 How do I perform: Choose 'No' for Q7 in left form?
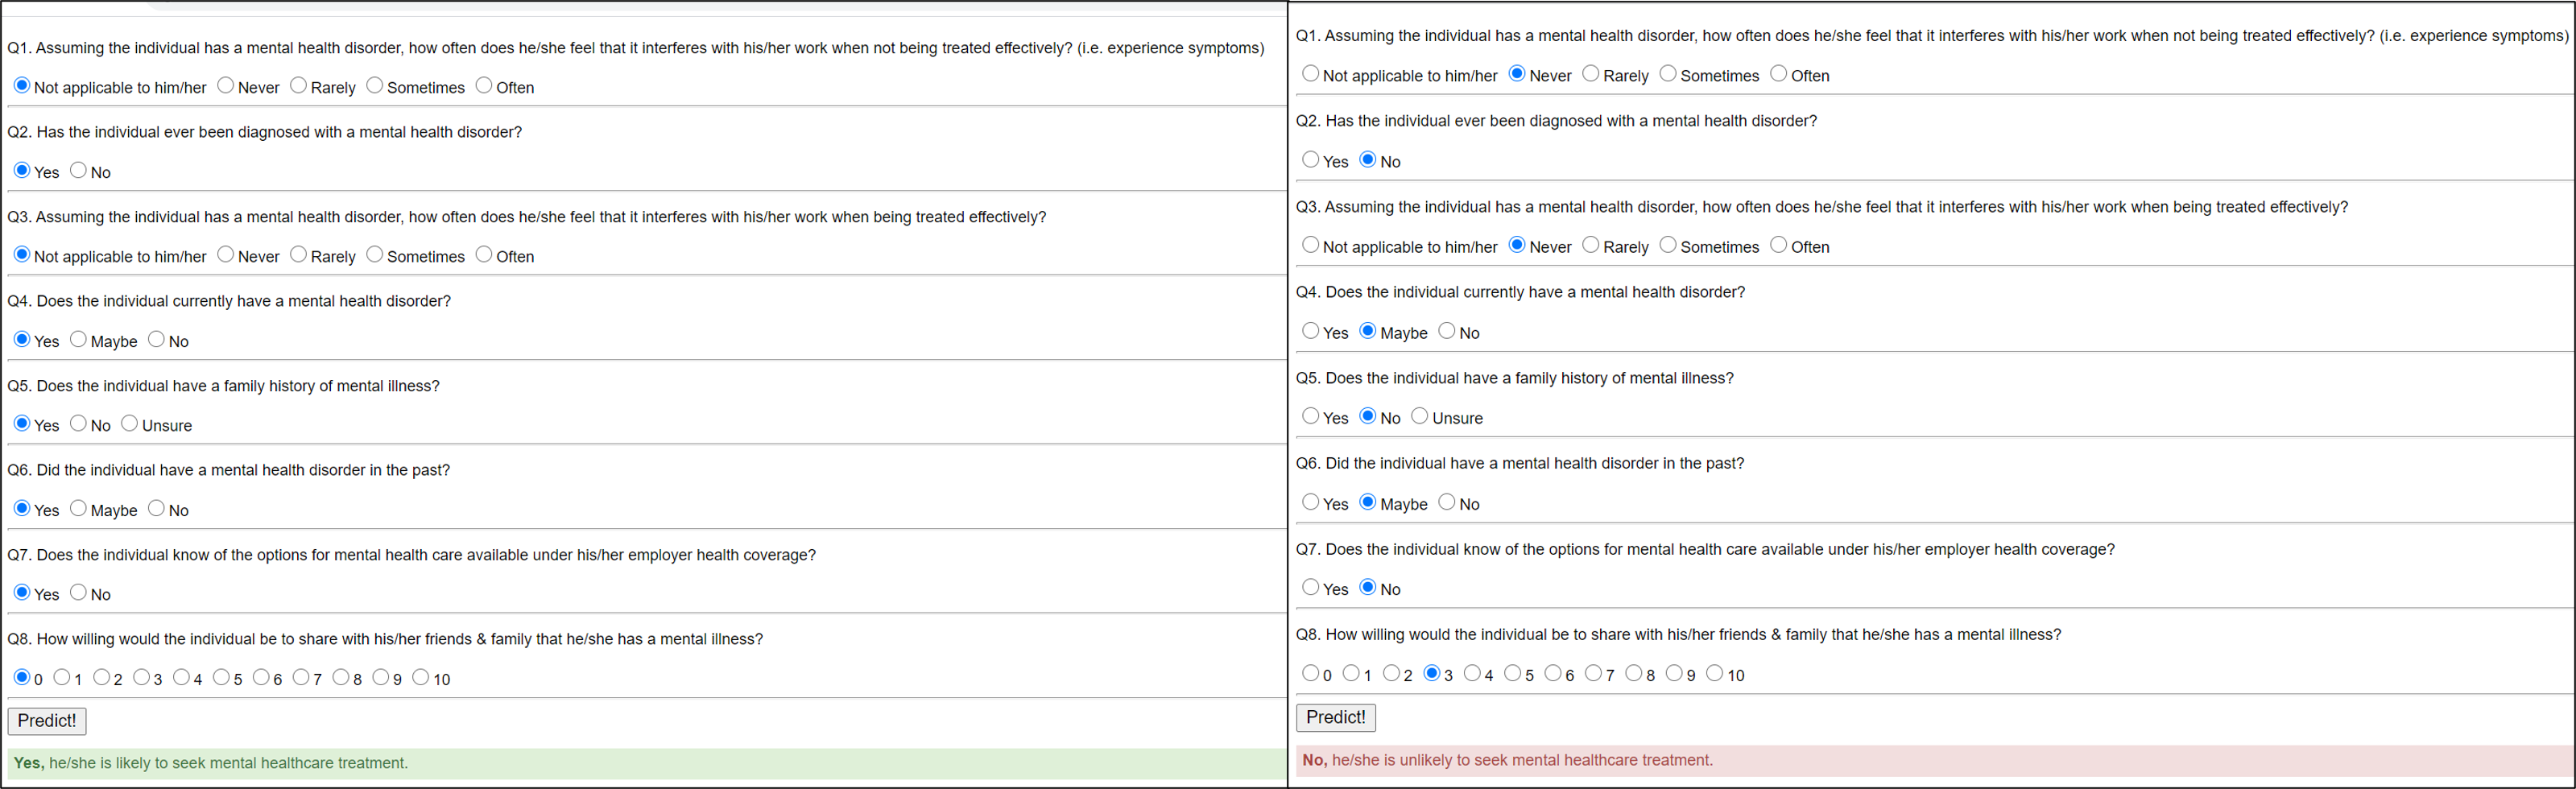(x=79, y=593)
